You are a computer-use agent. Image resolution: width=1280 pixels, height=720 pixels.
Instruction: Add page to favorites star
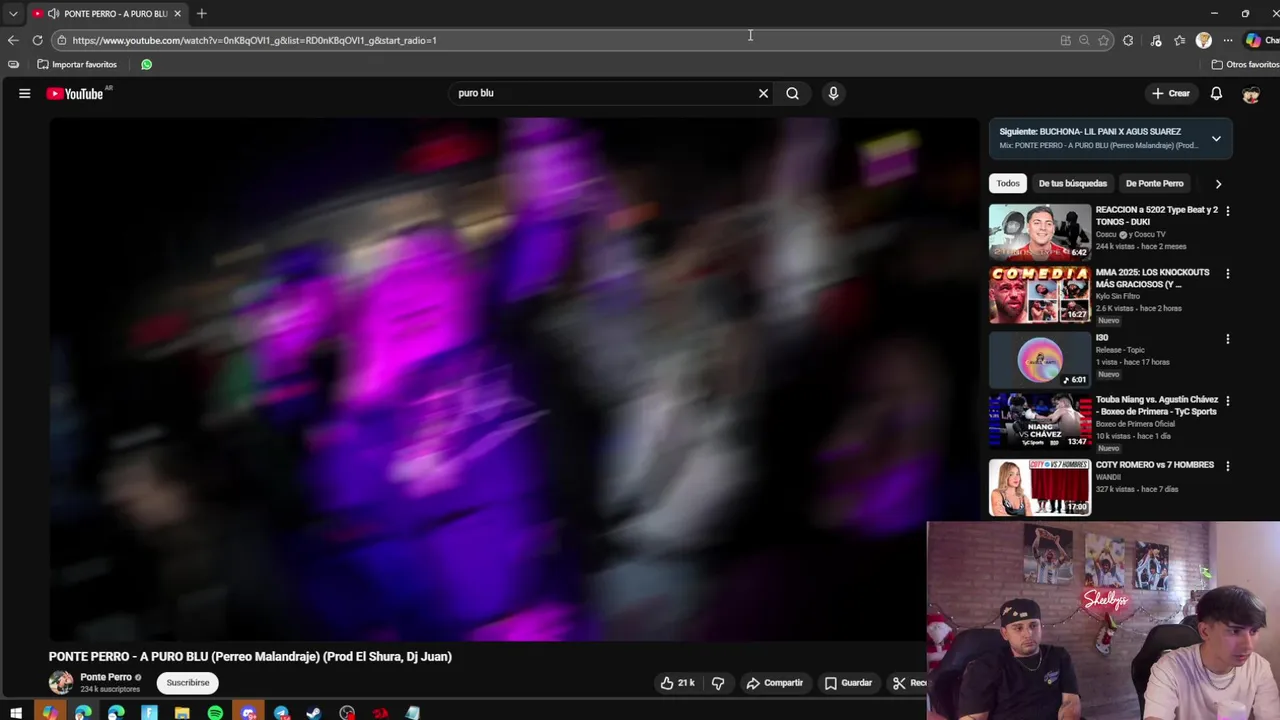pos(1104,40)
